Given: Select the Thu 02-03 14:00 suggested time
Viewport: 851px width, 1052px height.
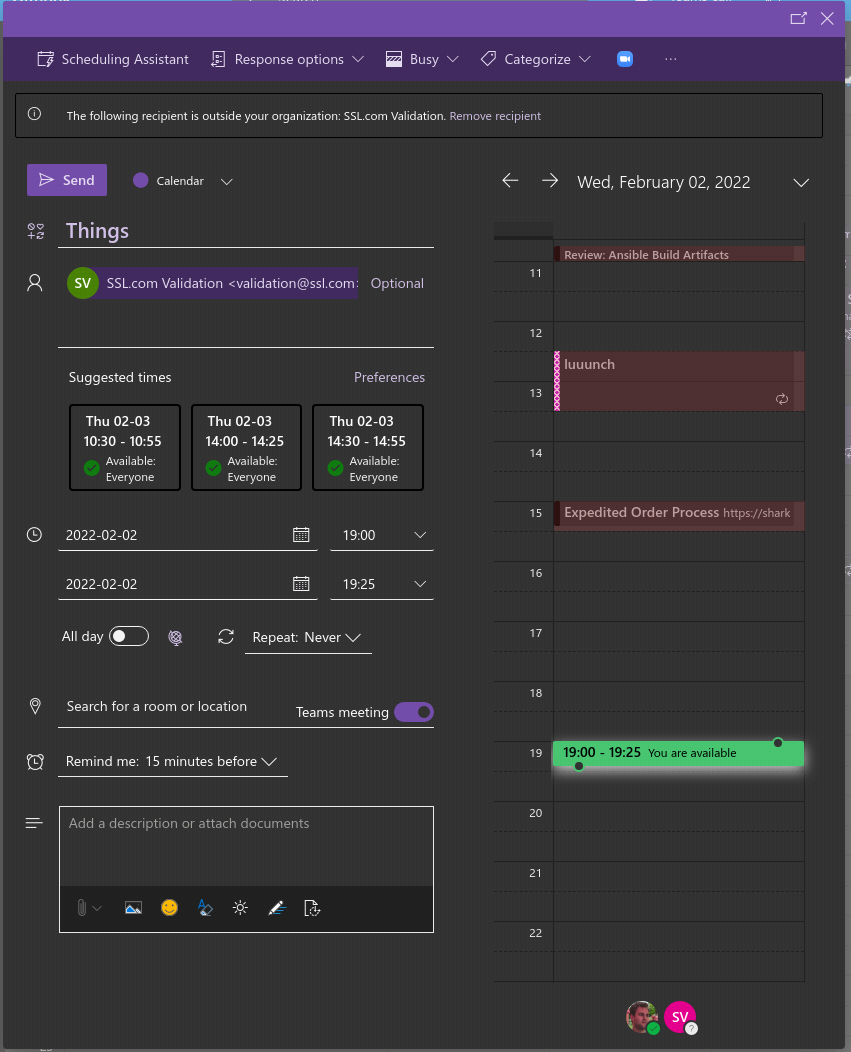Looking at the screenshot, I should tap(246, 447).
